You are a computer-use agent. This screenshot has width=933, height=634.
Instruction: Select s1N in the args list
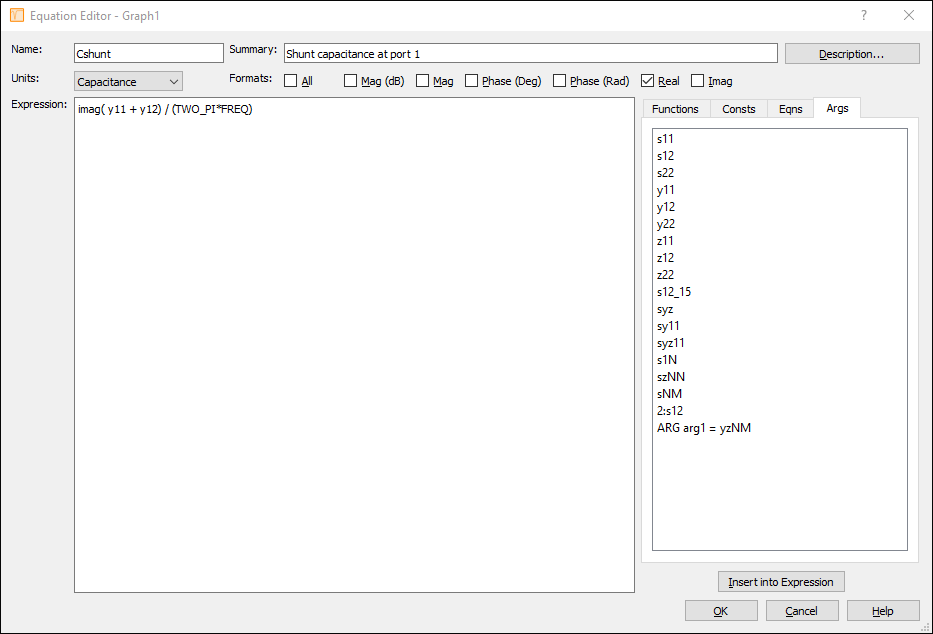click(667, 360)
